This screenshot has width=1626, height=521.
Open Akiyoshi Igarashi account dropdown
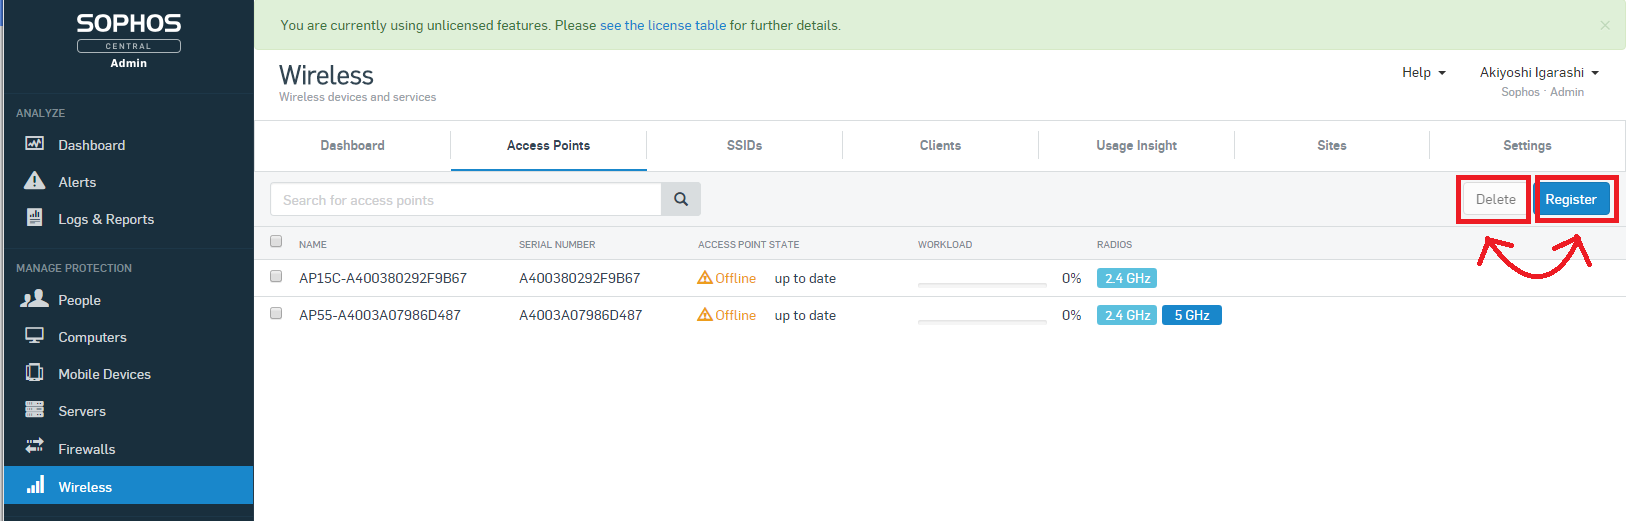point(1538,72)
